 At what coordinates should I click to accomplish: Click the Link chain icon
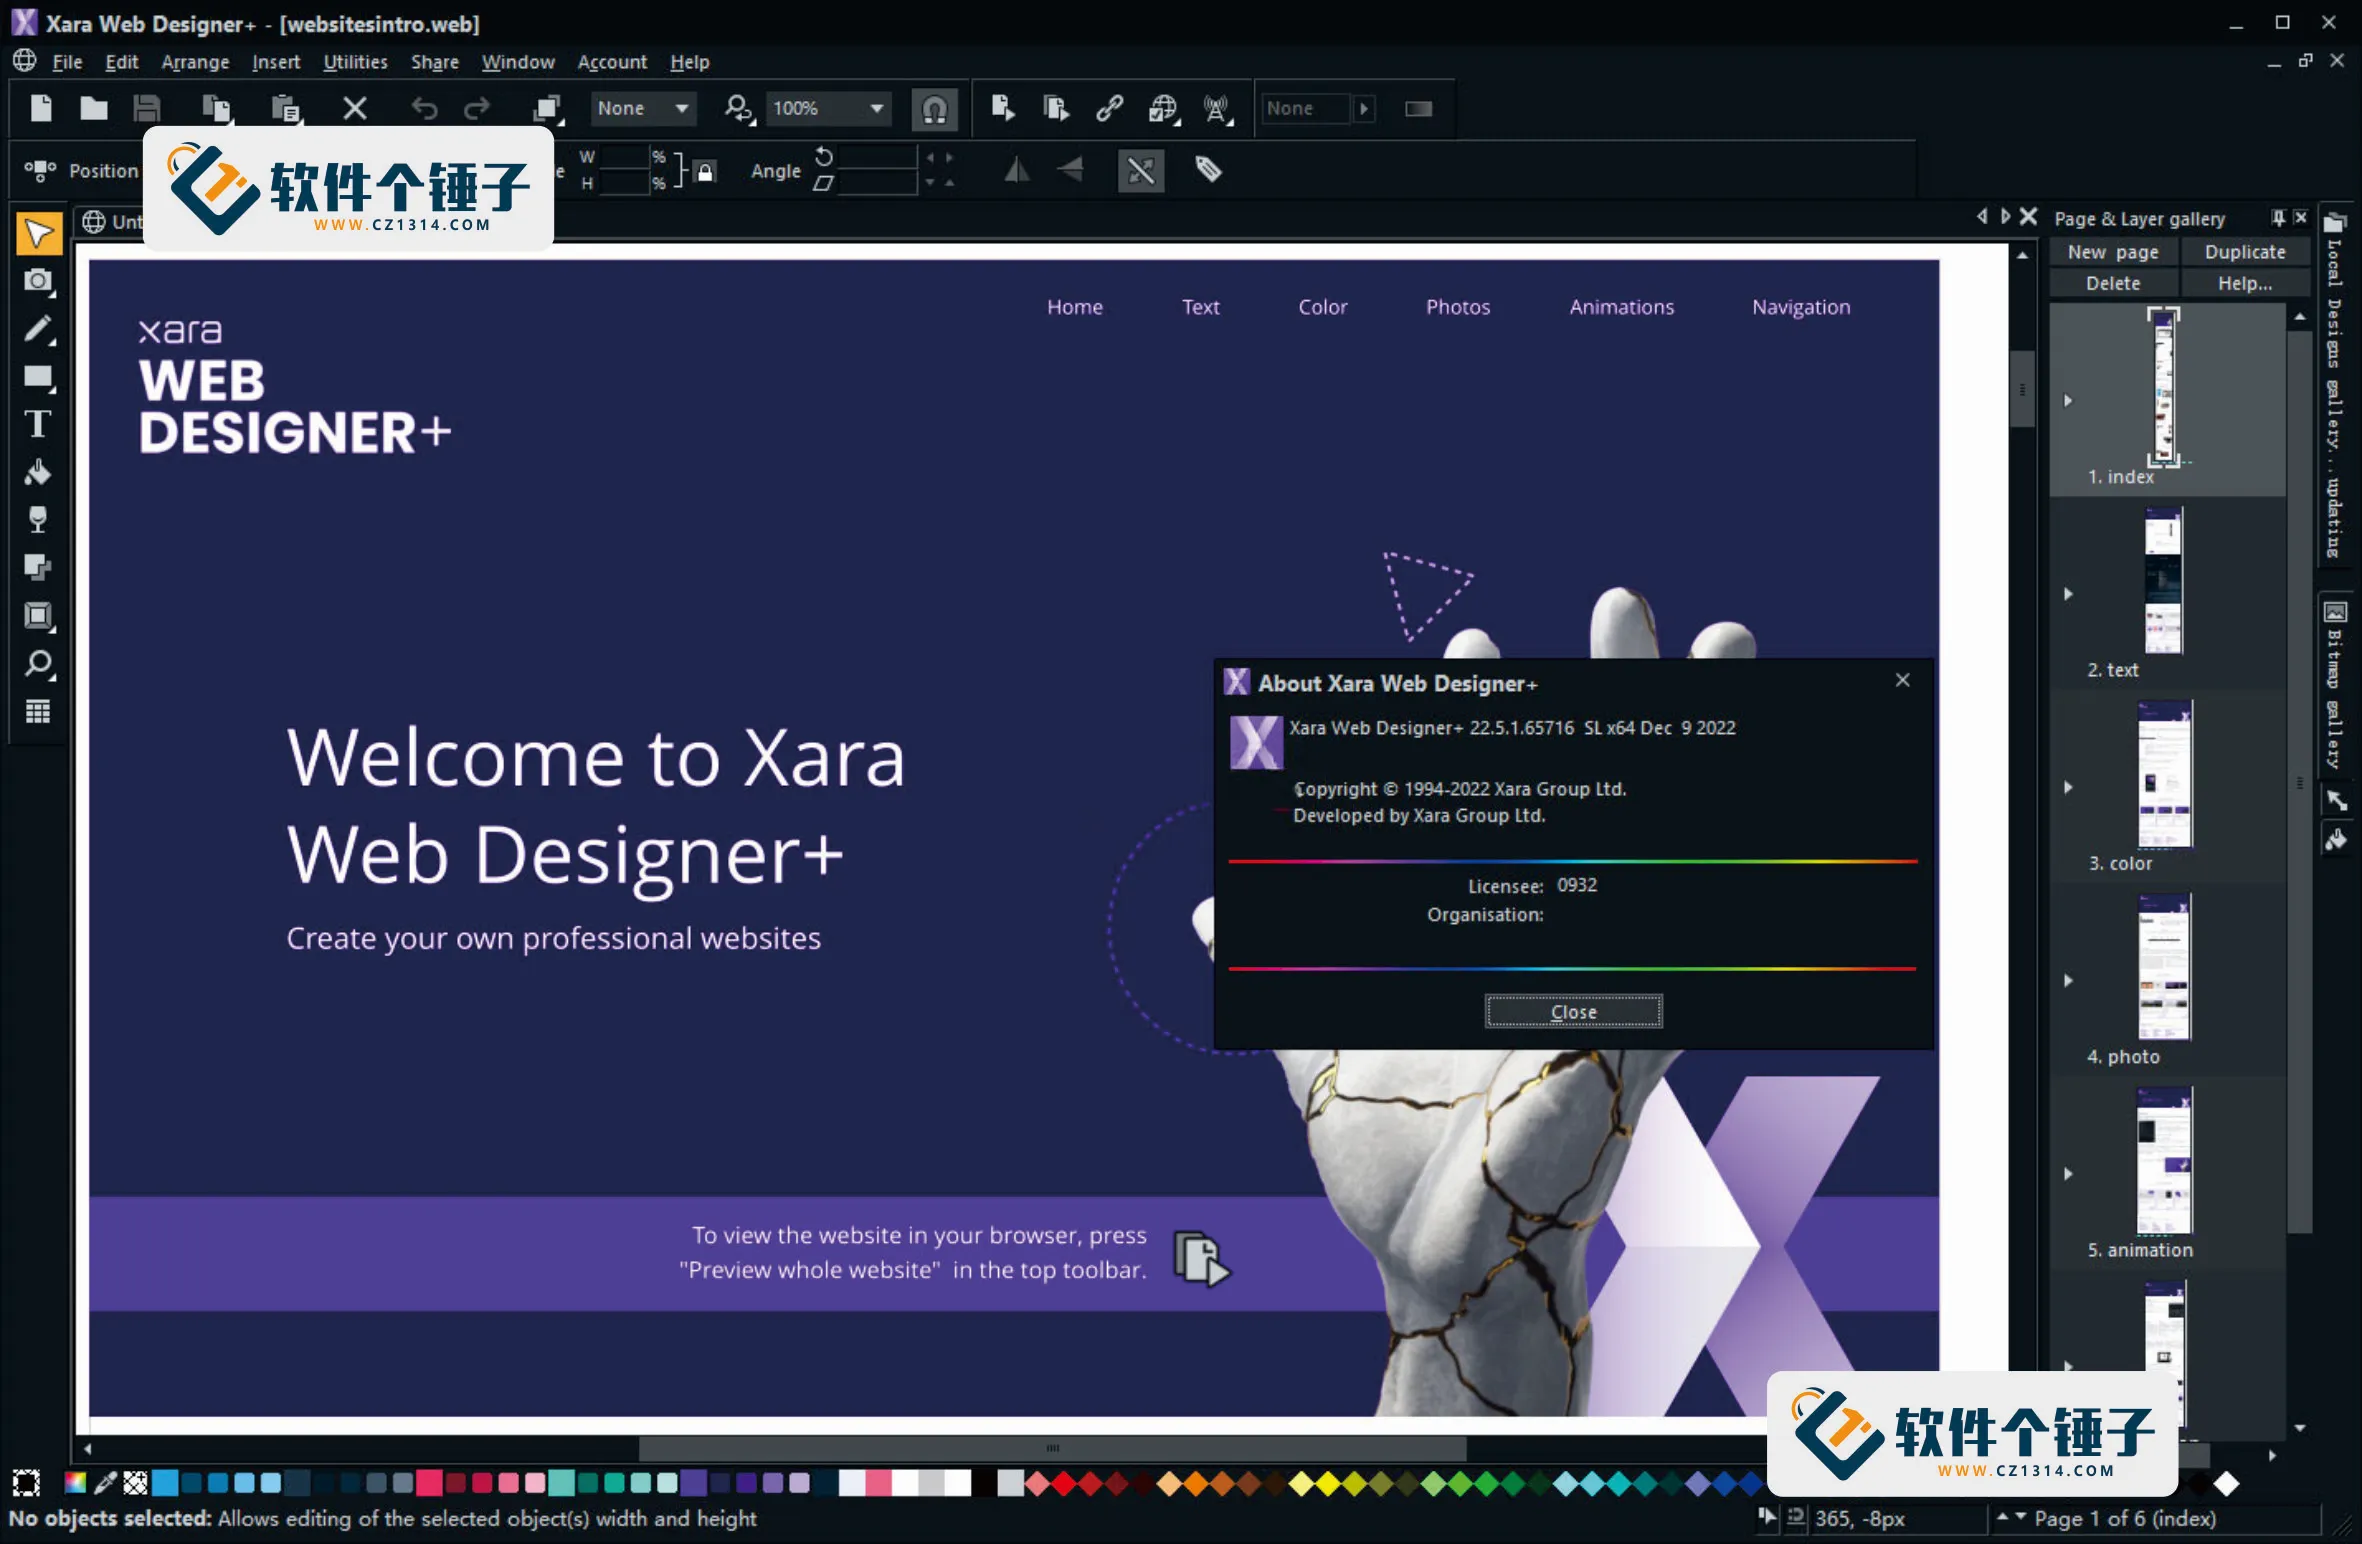click(1109, 108)
